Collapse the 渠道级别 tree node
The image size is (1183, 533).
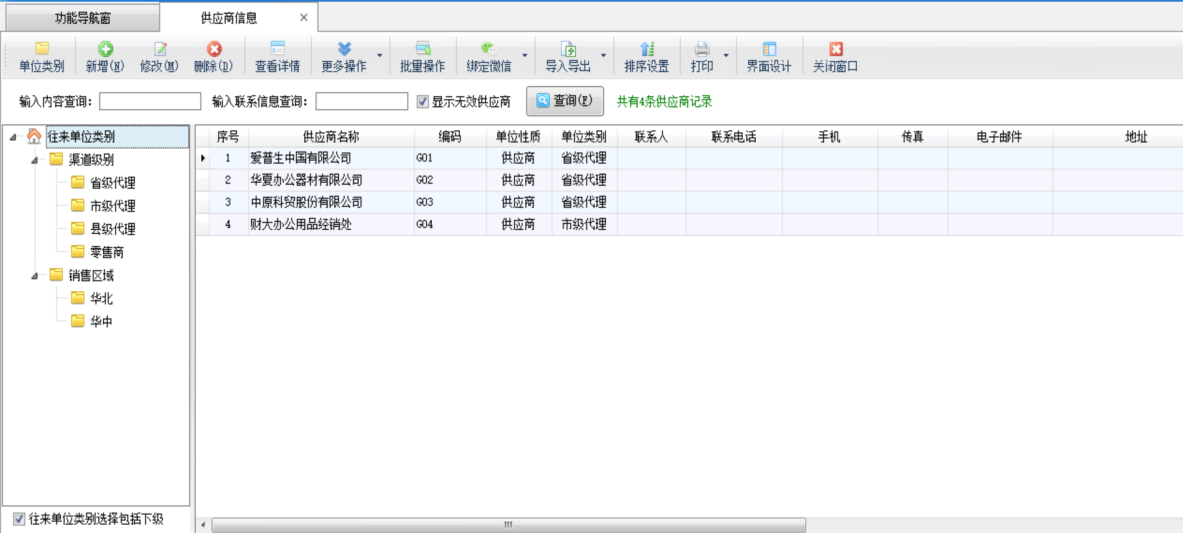pos(34,160)
